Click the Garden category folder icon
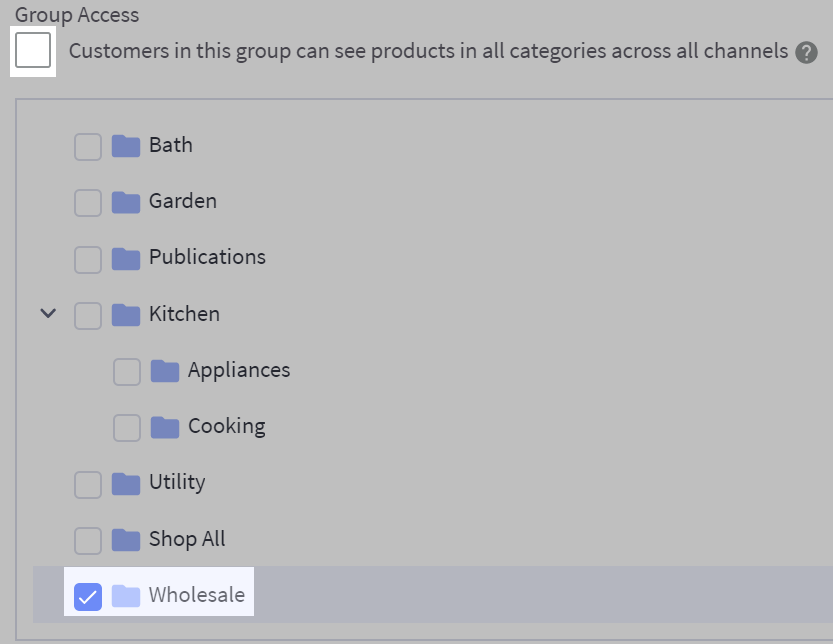This screenshot has width=833, height=644. 125,202
